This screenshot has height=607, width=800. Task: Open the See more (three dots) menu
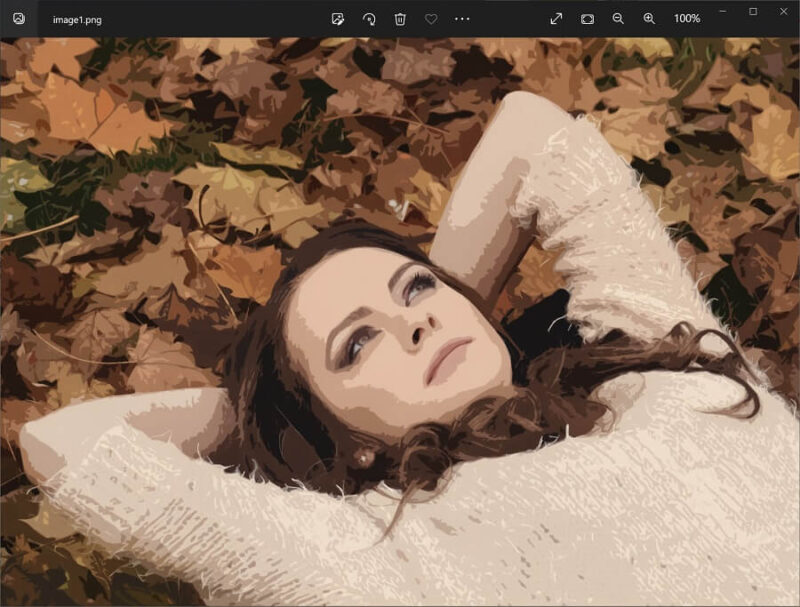point(462,19)
